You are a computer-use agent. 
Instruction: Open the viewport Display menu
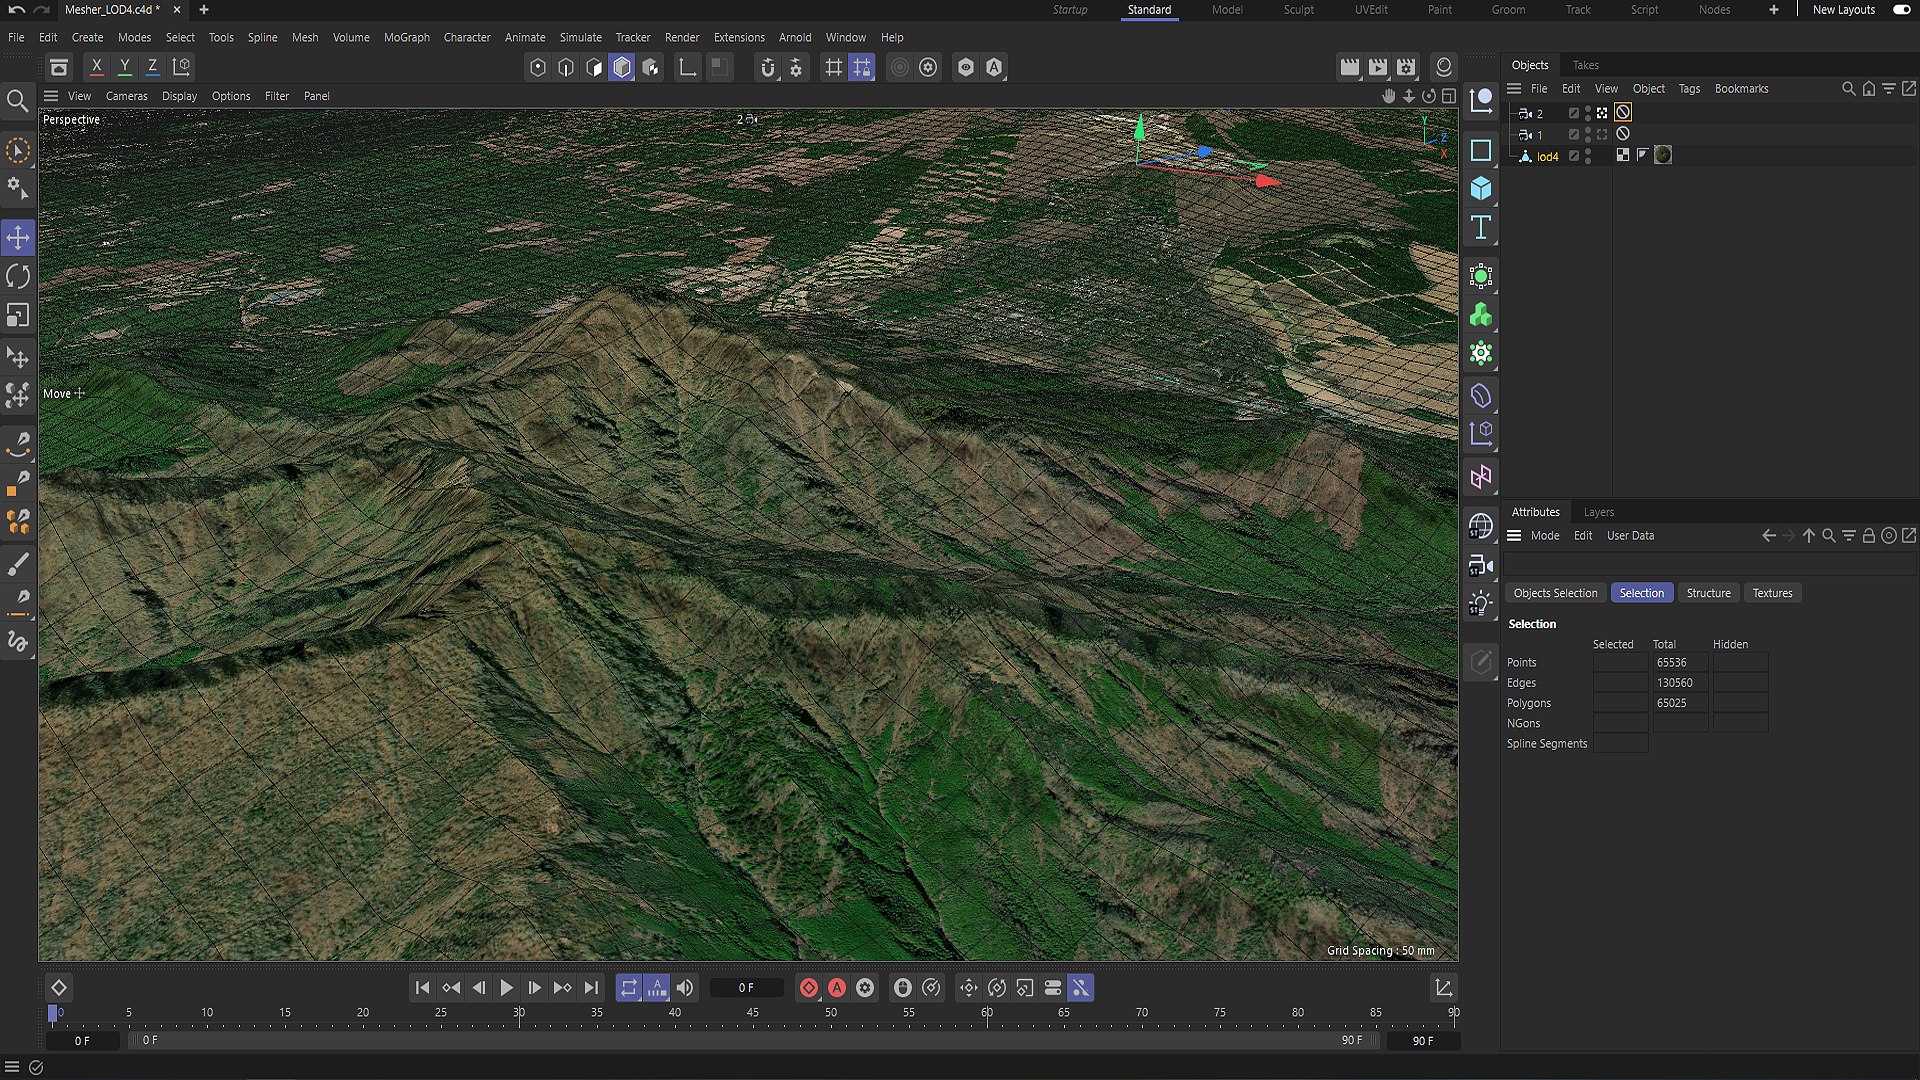coord(179,96)
